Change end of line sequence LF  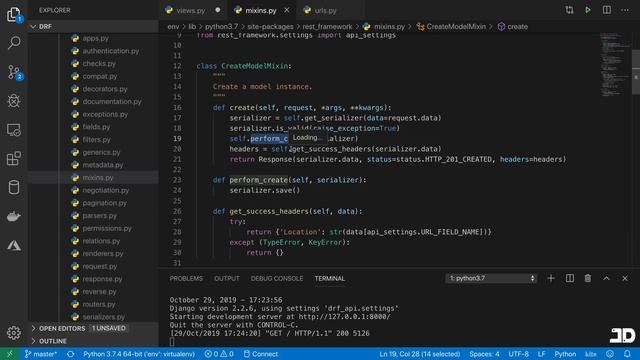coord(541,354)
